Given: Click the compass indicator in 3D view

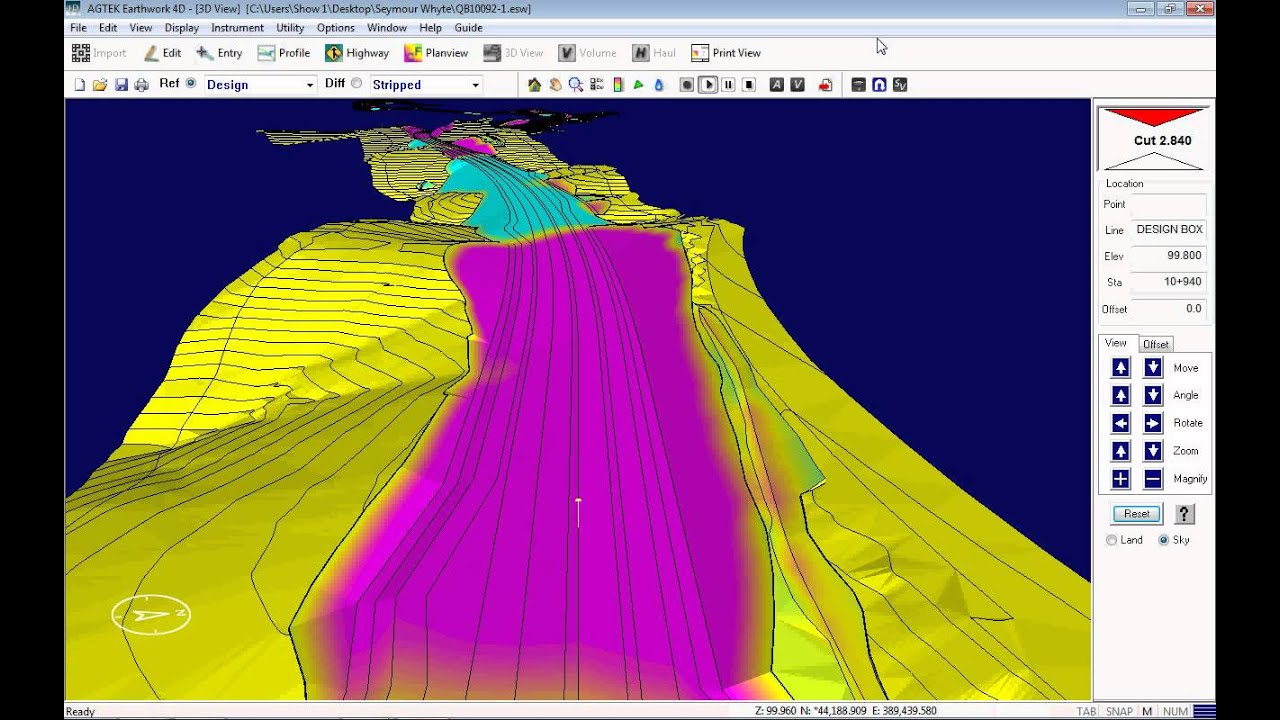Looking at the screenshot, I should point(151,615).
